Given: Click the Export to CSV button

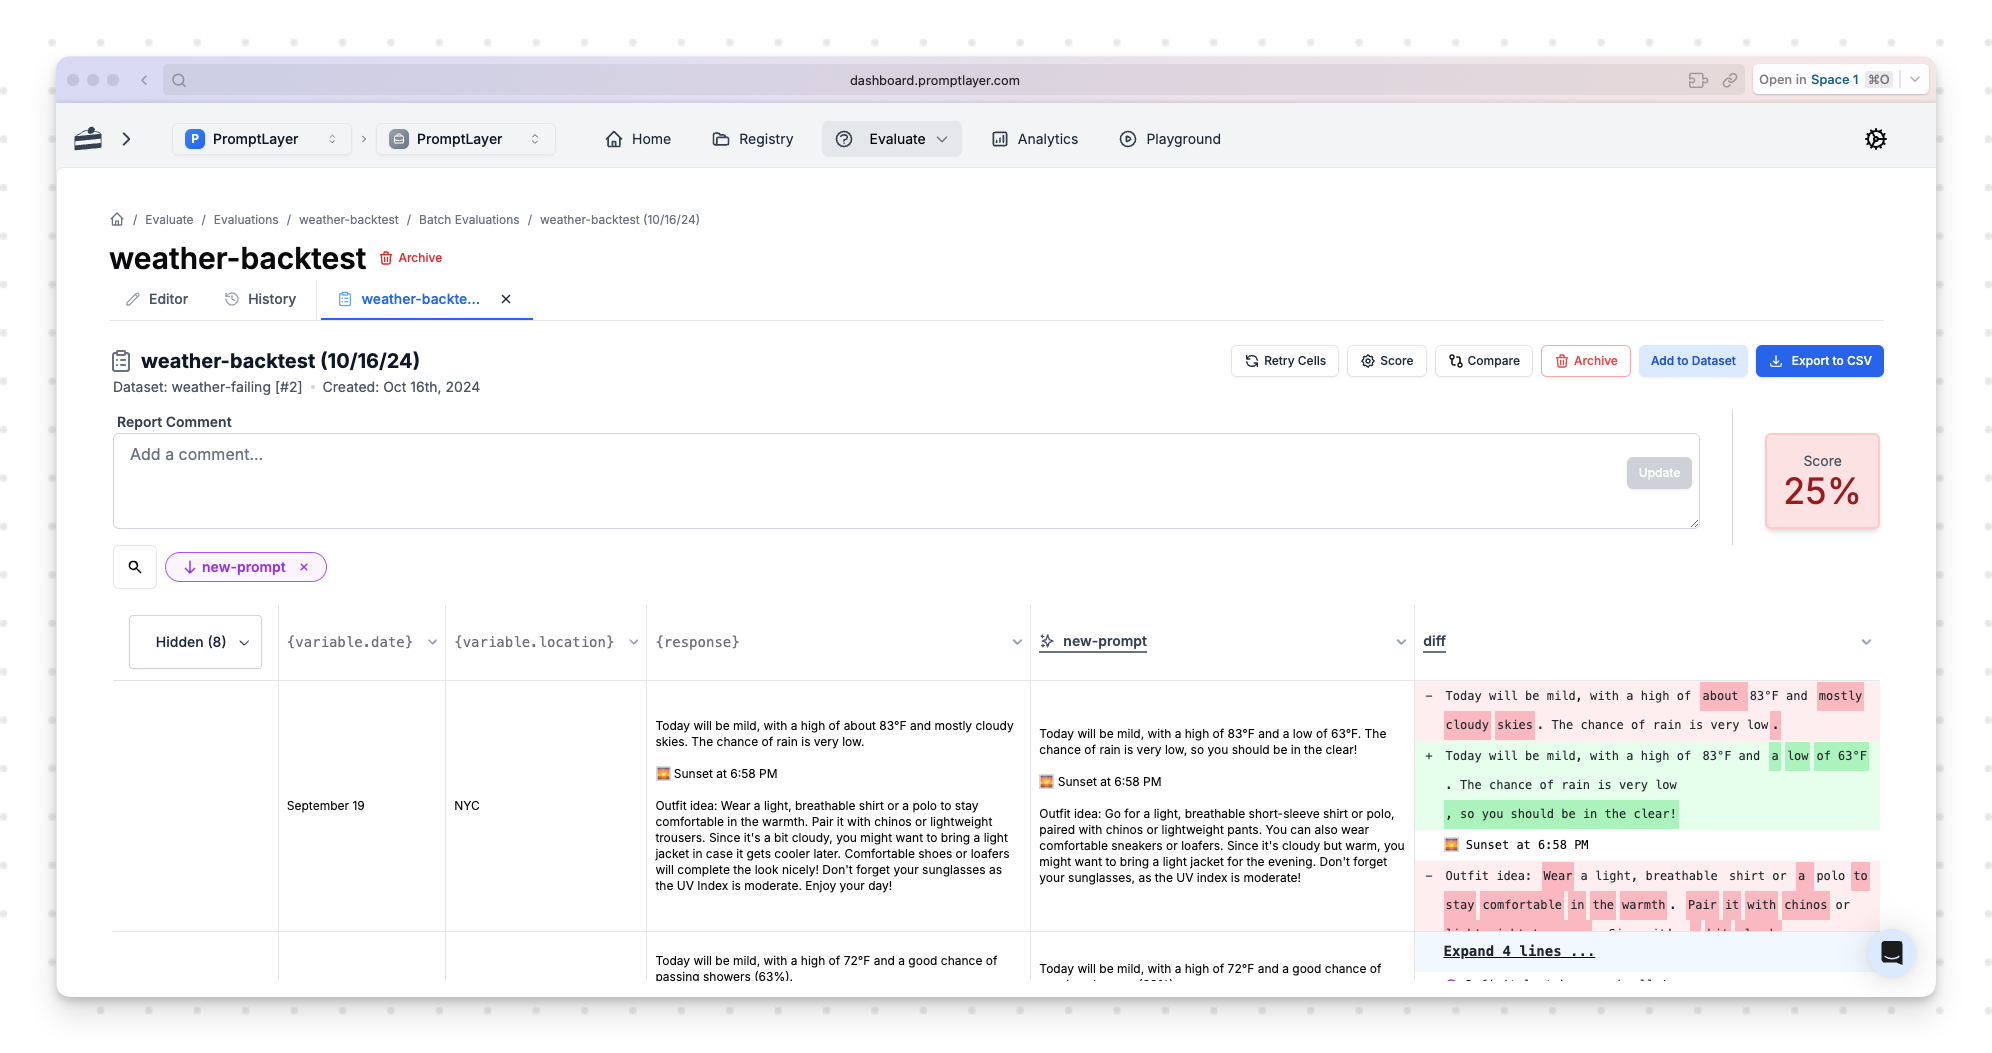Looking at the screenshot, I should (x=1819, y=361).
